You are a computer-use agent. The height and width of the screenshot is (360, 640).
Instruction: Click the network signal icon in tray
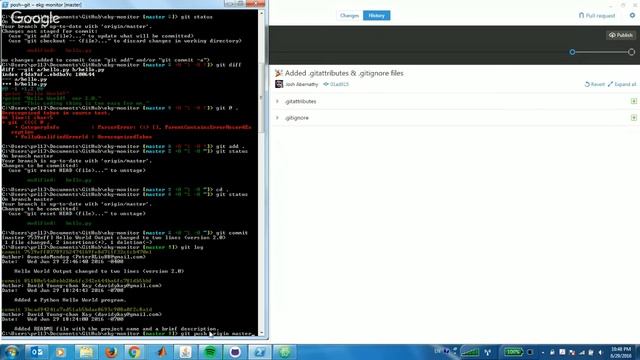point(582,352)
